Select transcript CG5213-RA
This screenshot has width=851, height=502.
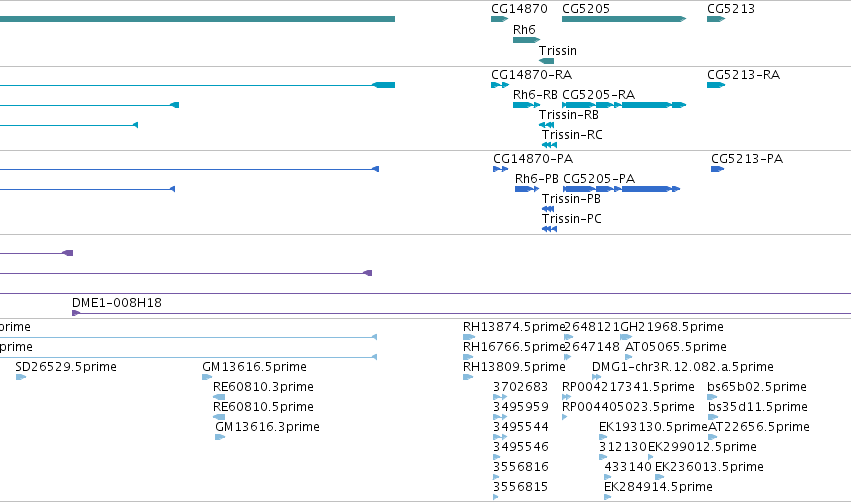point(743,75)
